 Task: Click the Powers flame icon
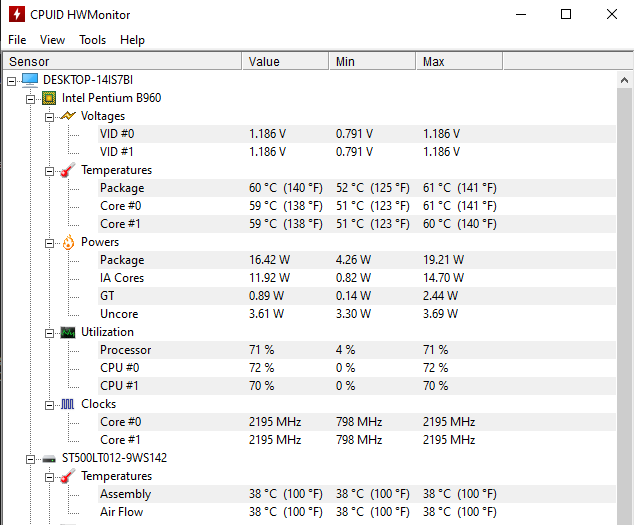68,242
